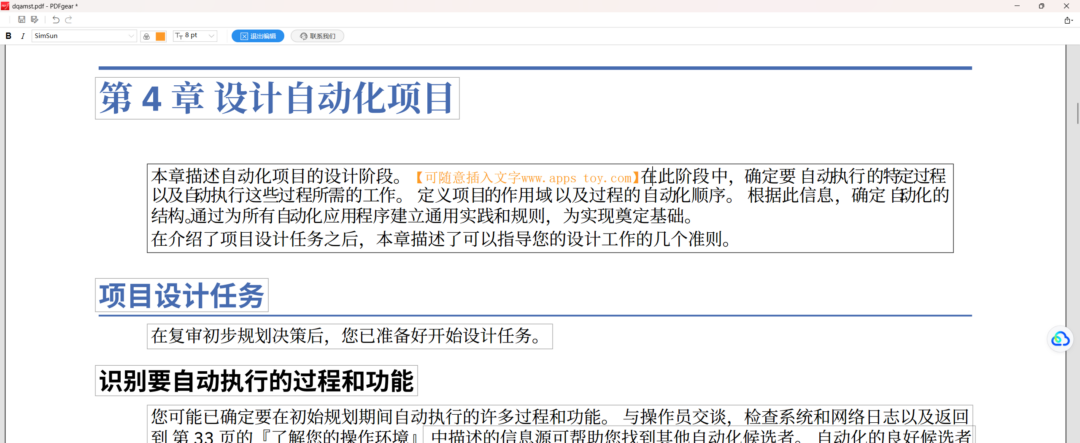Click the Redo arrow icon
1080x443 pixels.
point(68,20)
